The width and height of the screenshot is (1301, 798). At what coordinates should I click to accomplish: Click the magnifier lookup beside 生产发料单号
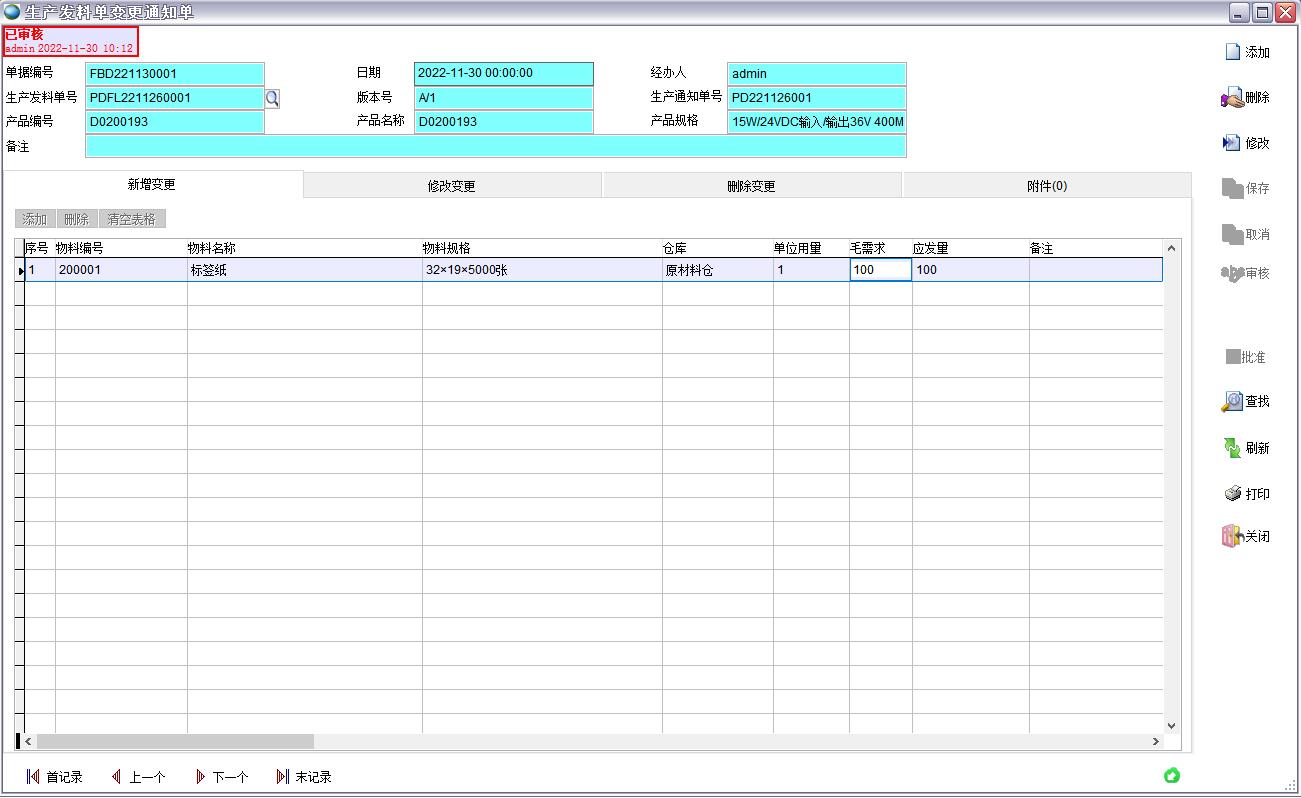point(272,98)
